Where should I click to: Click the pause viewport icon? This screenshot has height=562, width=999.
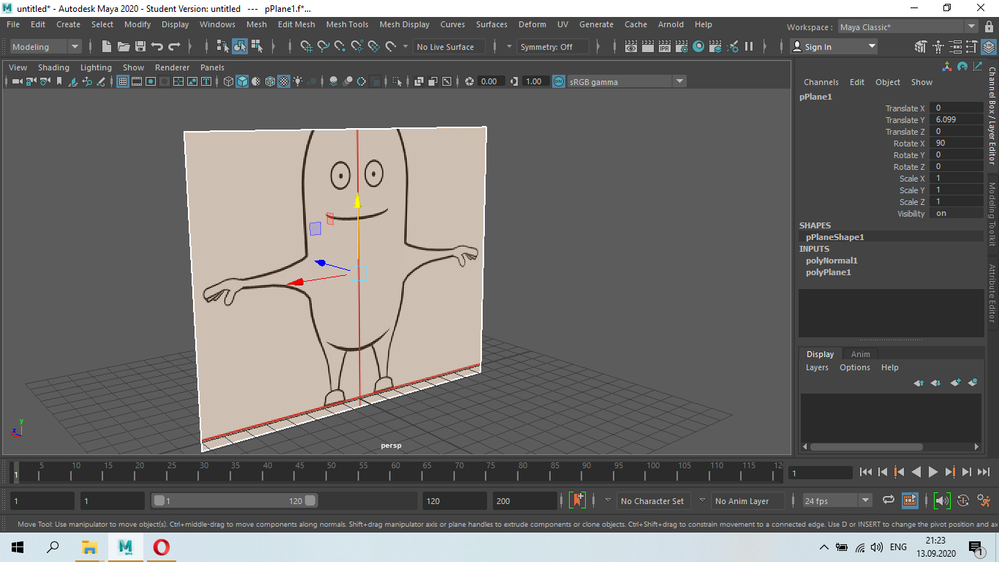749,47
